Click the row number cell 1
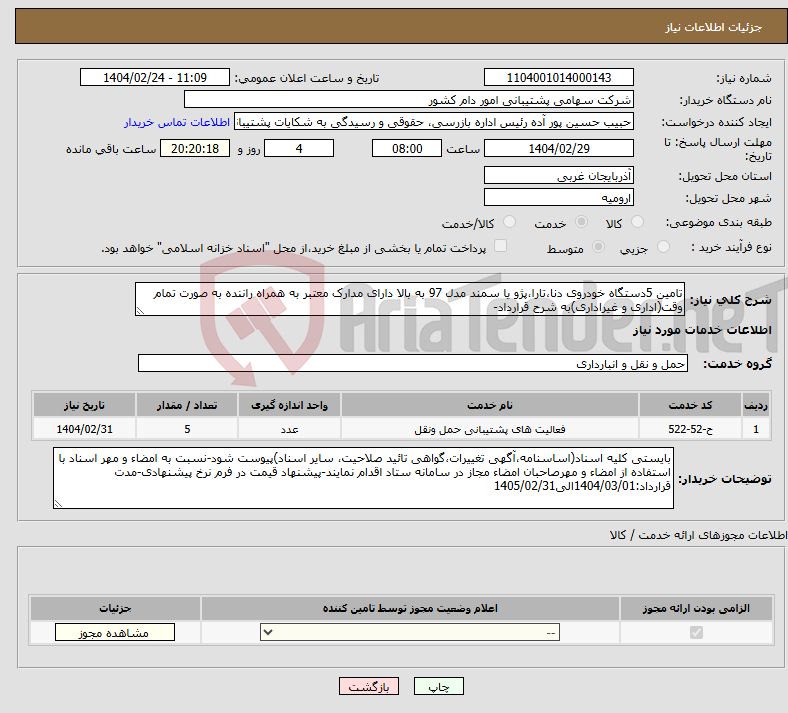 756,430
